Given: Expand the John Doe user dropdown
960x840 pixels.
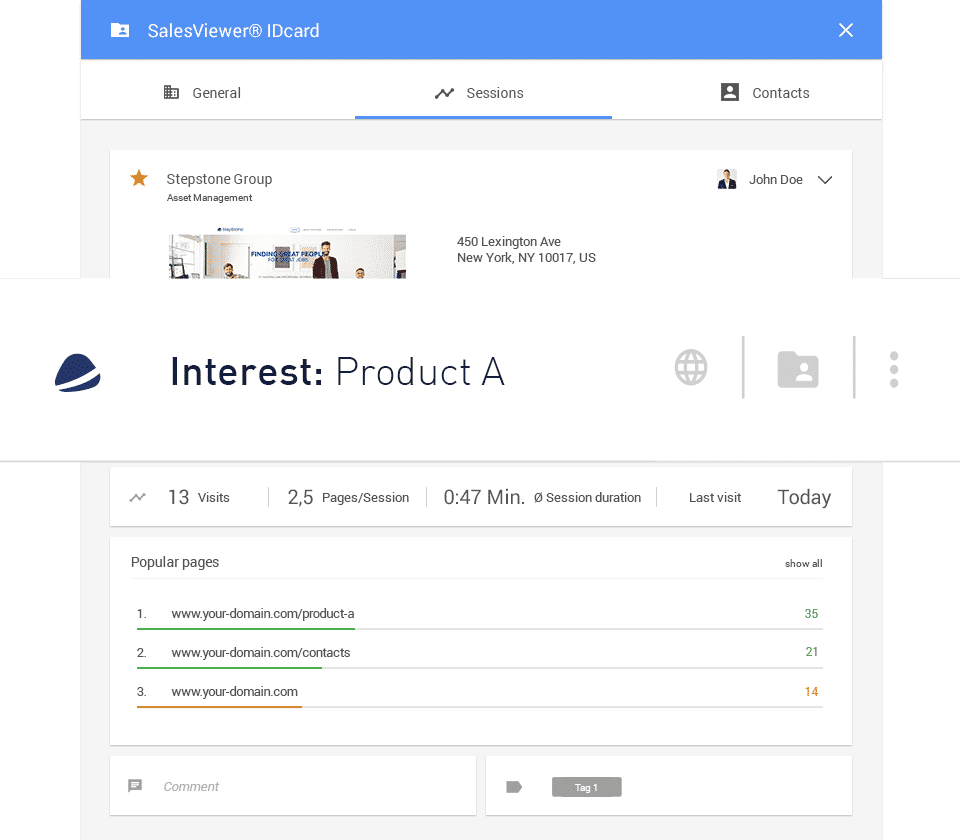Looking at the screenshot, I should point(825,180).
